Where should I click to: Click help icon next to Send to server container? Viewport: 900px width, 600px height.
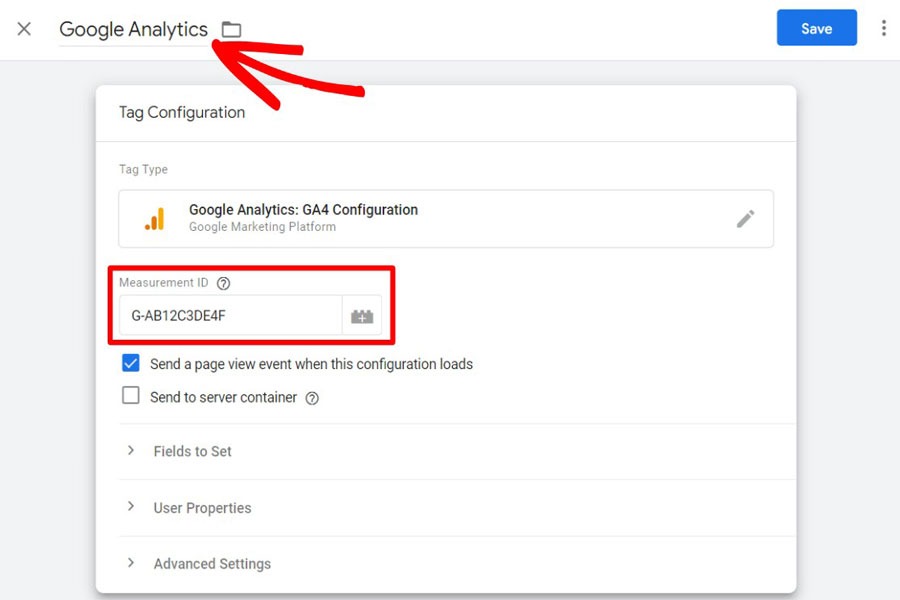click(312, 398)
